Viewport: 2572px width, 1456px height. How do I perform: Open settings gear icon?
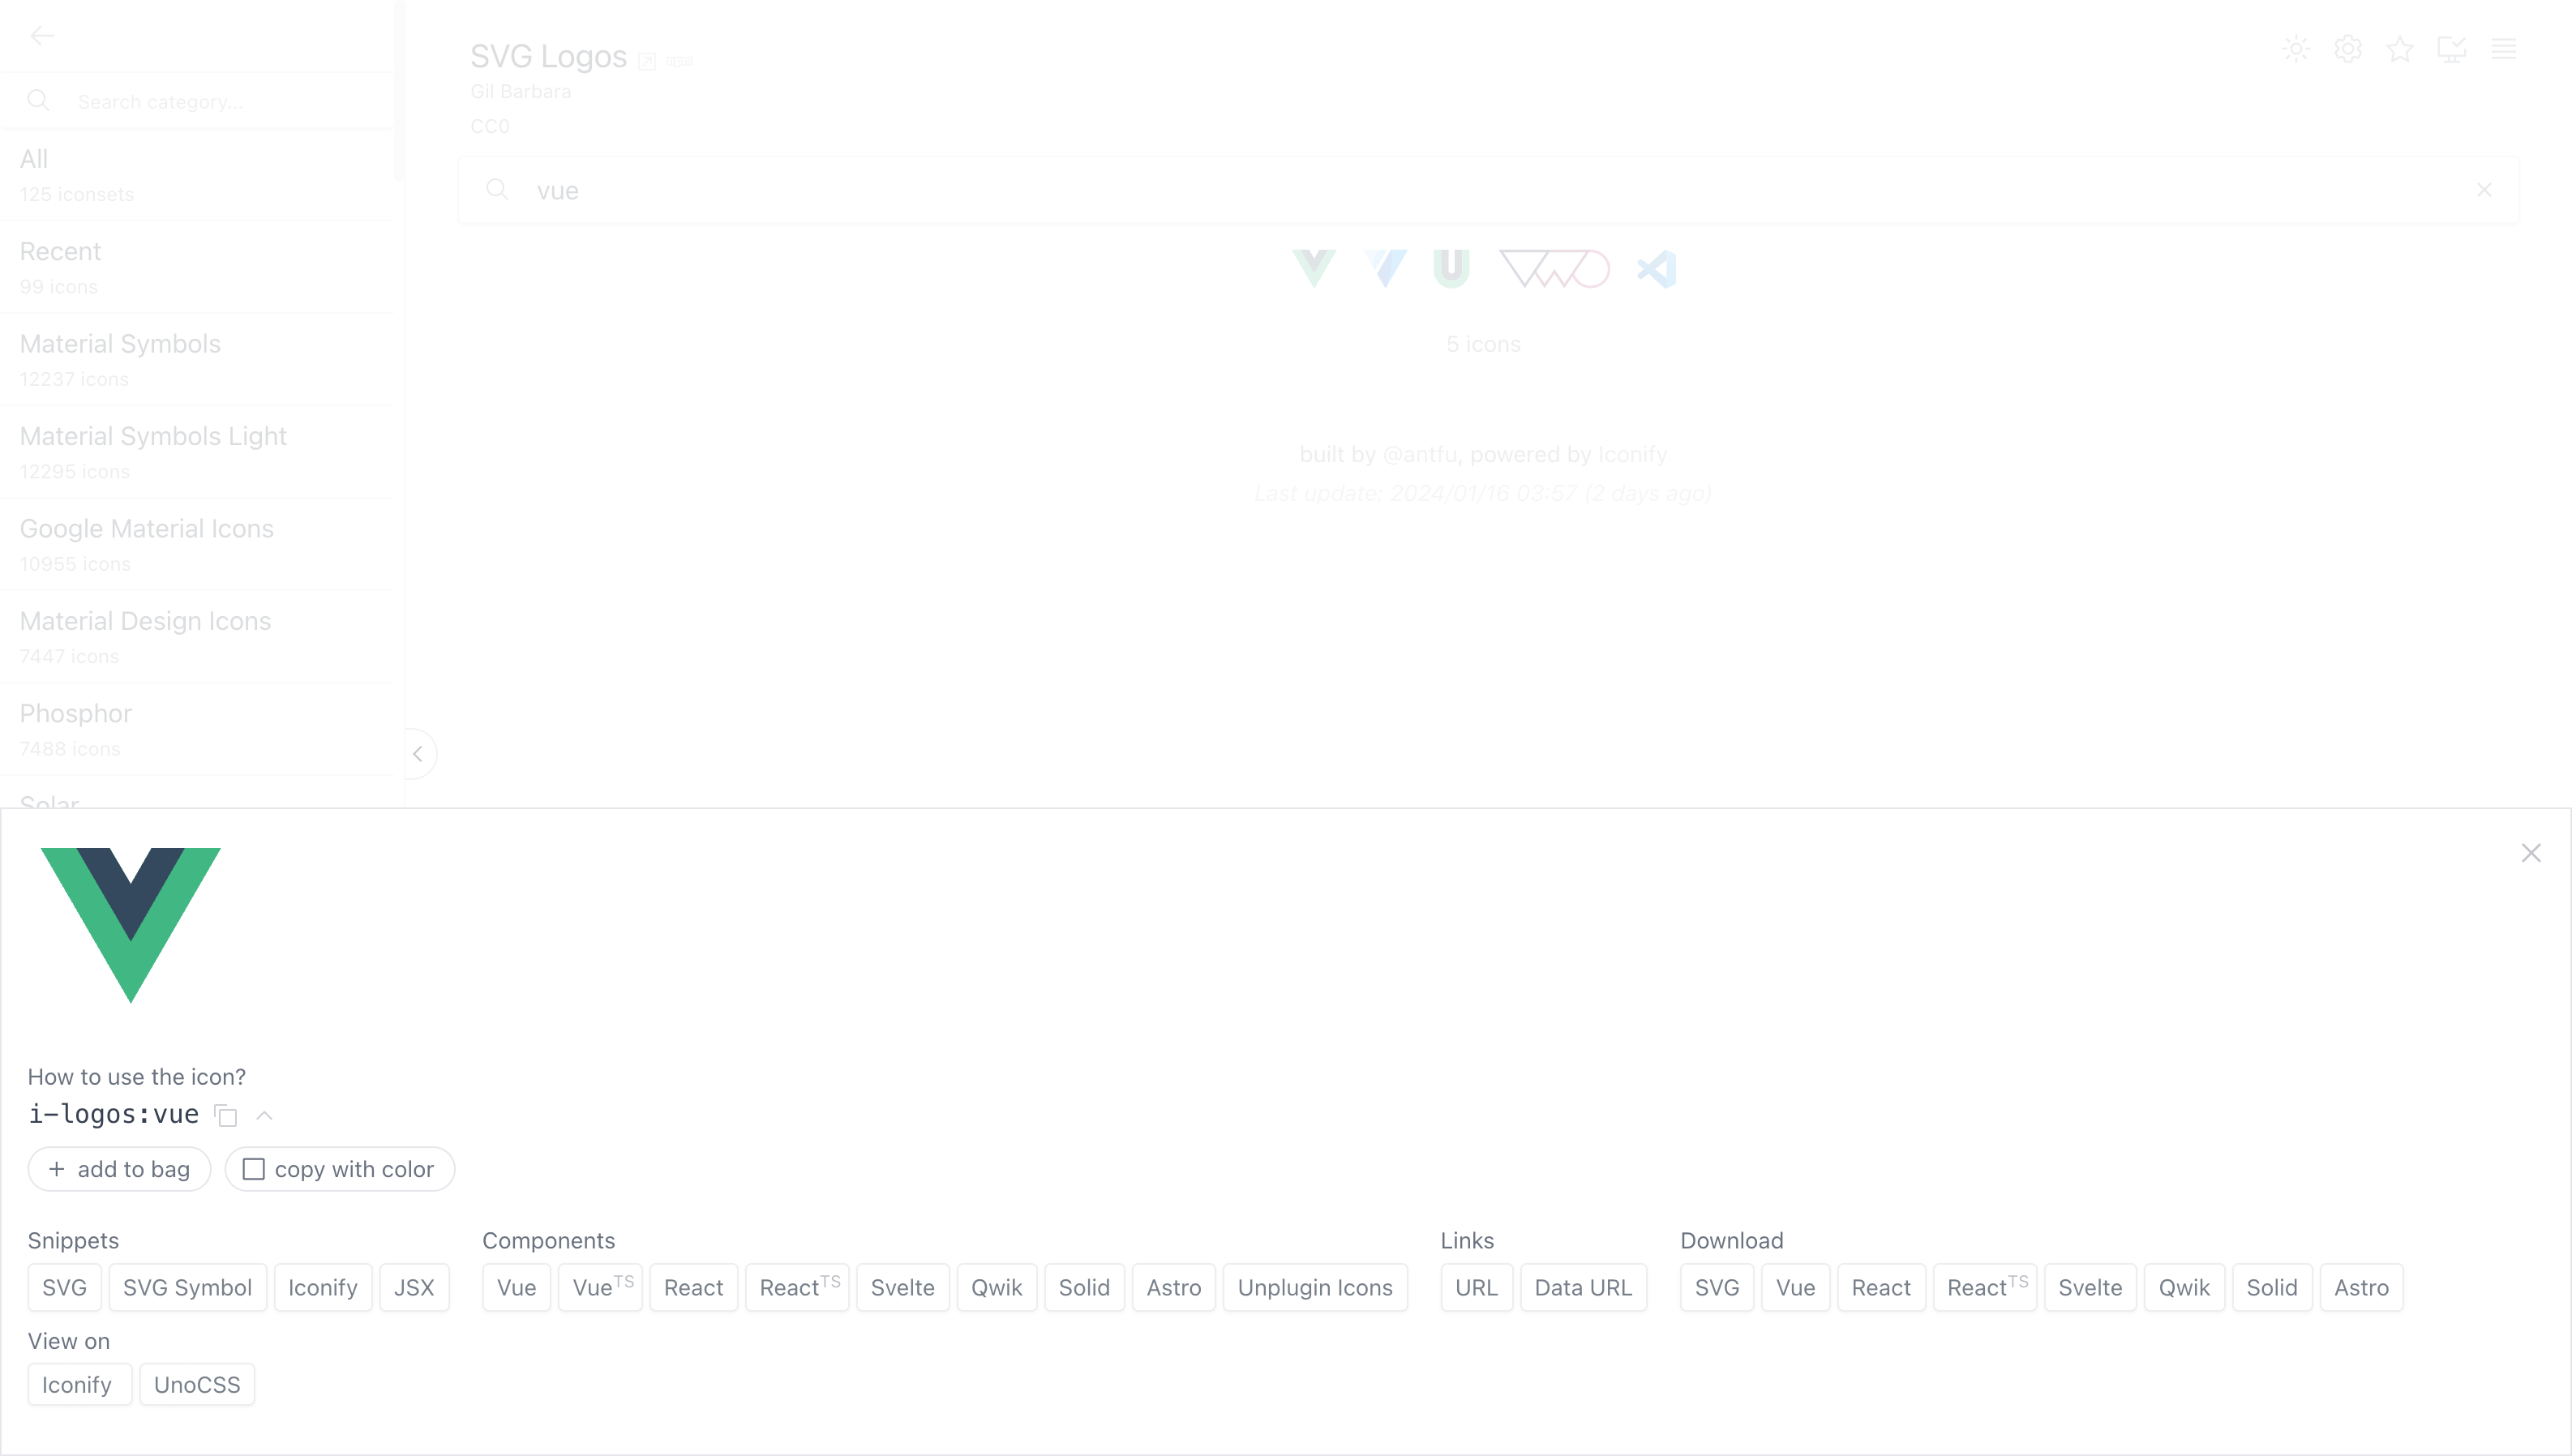[2347, 49]
